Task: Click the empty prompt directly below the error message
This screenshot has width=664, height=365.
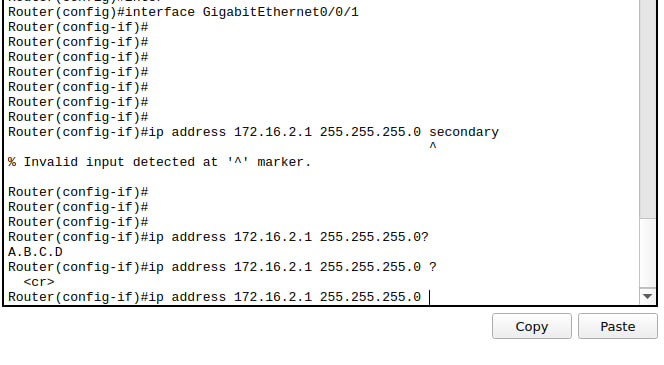Action: 78,192
